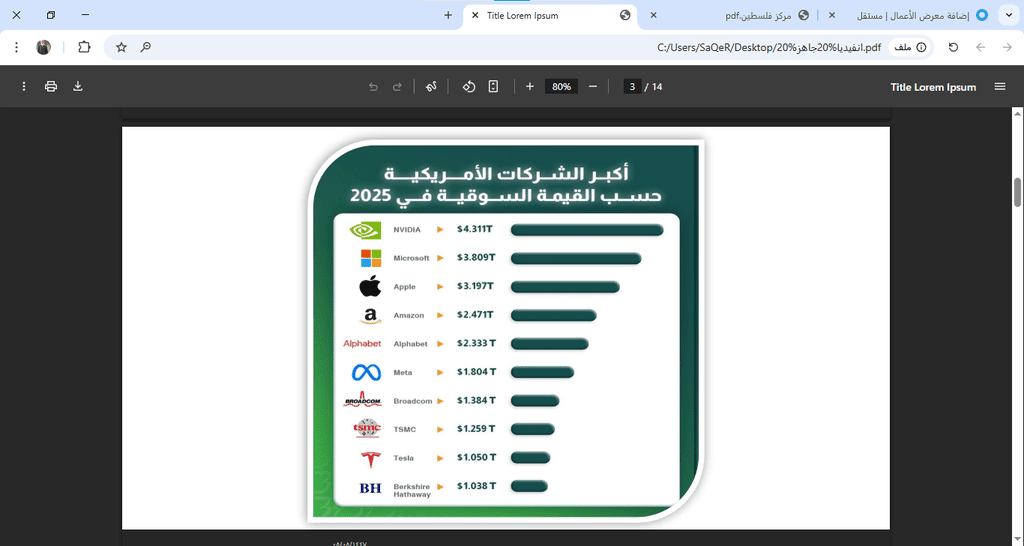Rotate the page counterclockwise
The height and width of the screenshot is (546, 1024).
click(469, 86)
